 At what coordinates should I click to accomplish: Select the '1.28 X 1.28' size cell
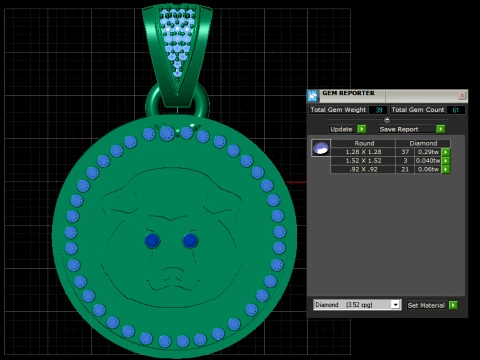(x=363, y=152)
